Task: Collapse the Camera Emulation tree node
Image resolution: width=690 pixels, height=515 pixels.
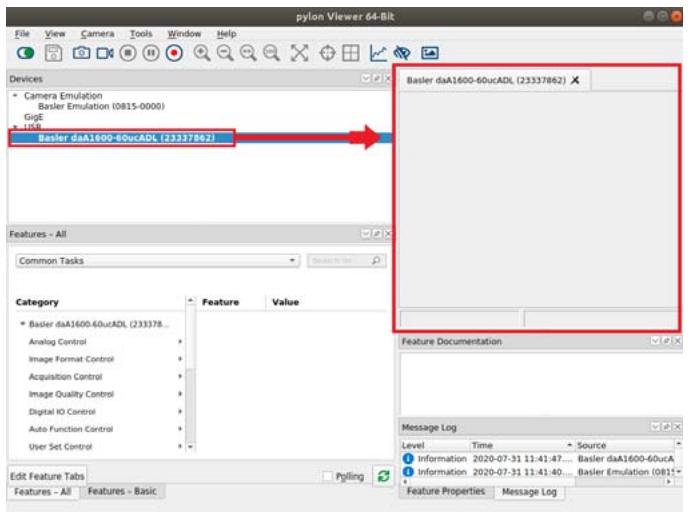Action: 15,96
